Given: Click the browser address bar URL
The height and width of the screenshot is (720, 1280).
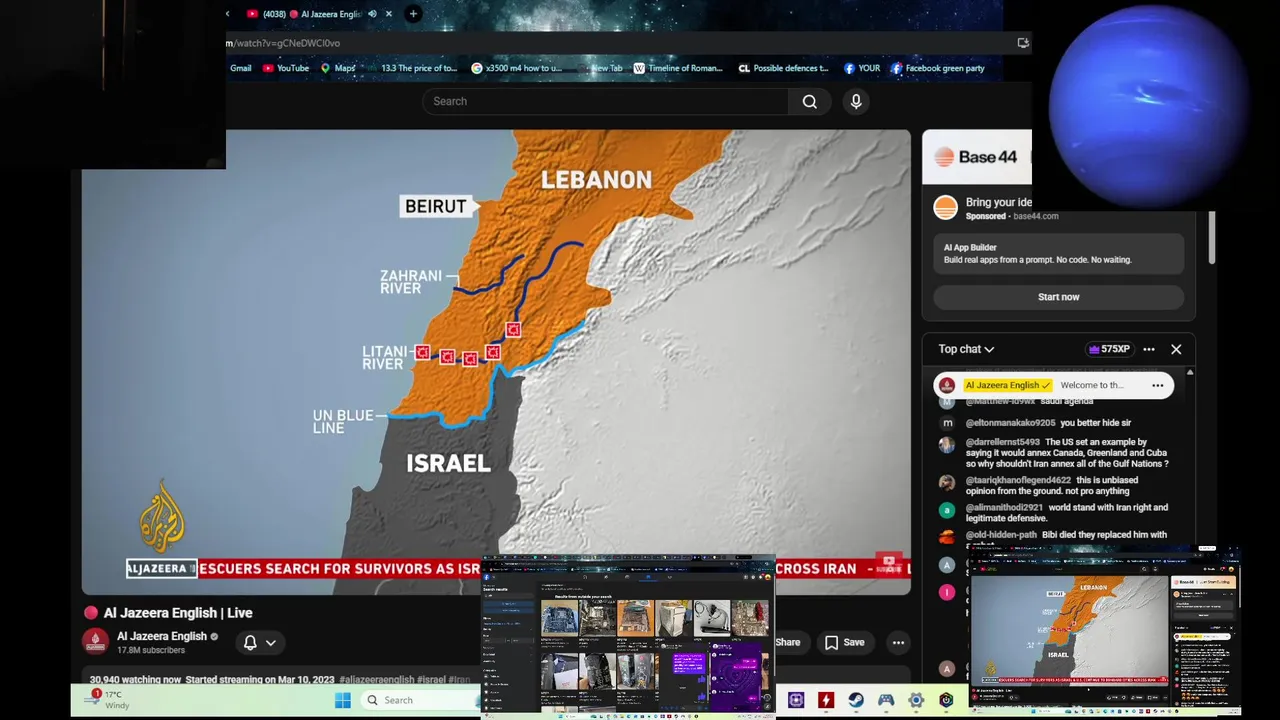Looking at the screenshot, I should 284,43.
